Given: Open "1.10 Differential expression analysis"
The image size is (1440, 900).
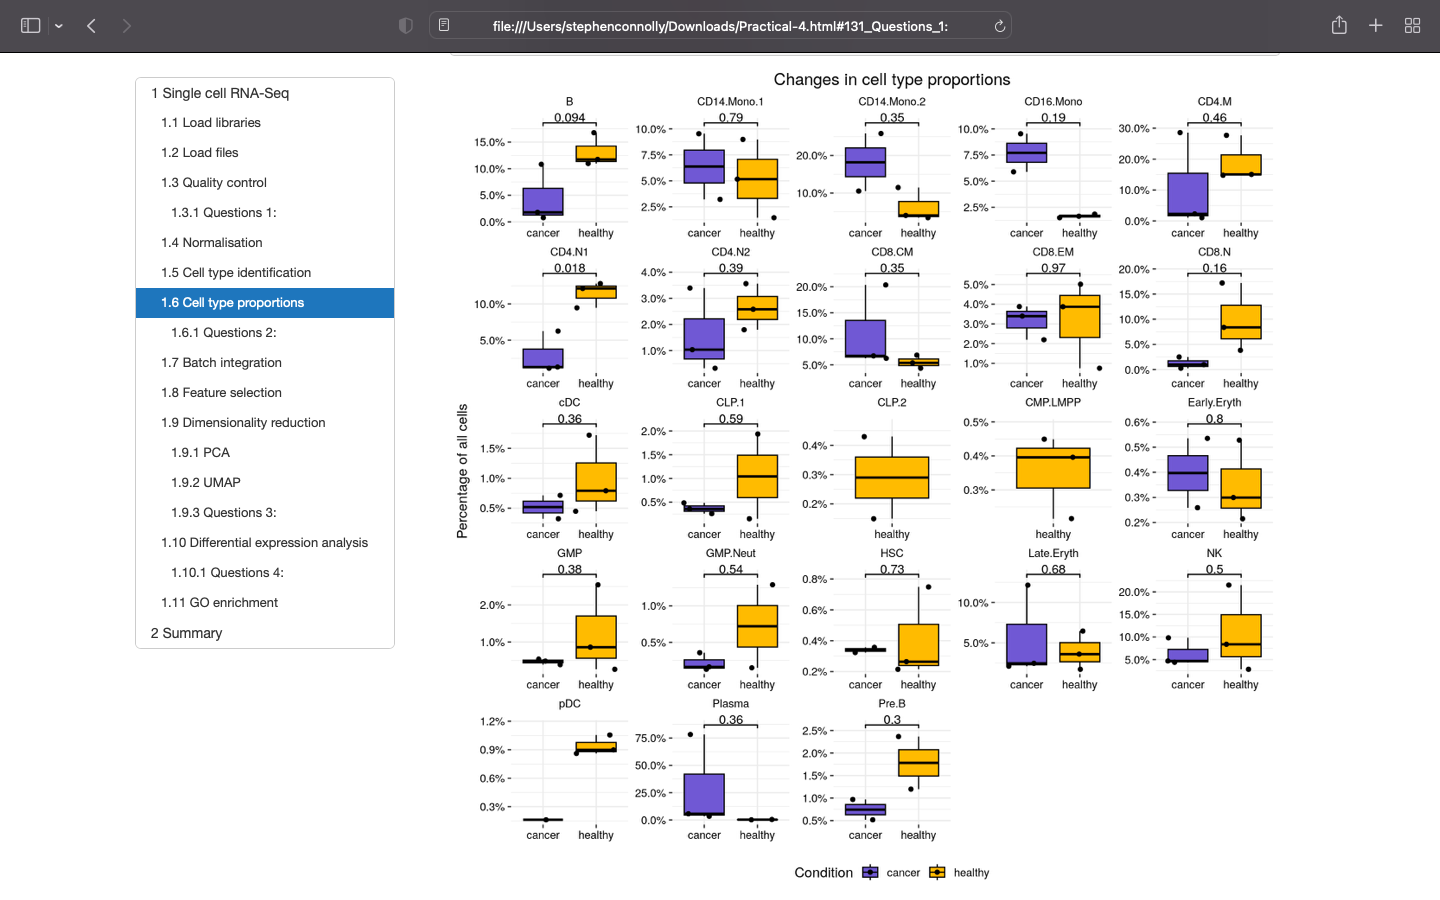Looking at the screenshot, I should tap(266, 542).
